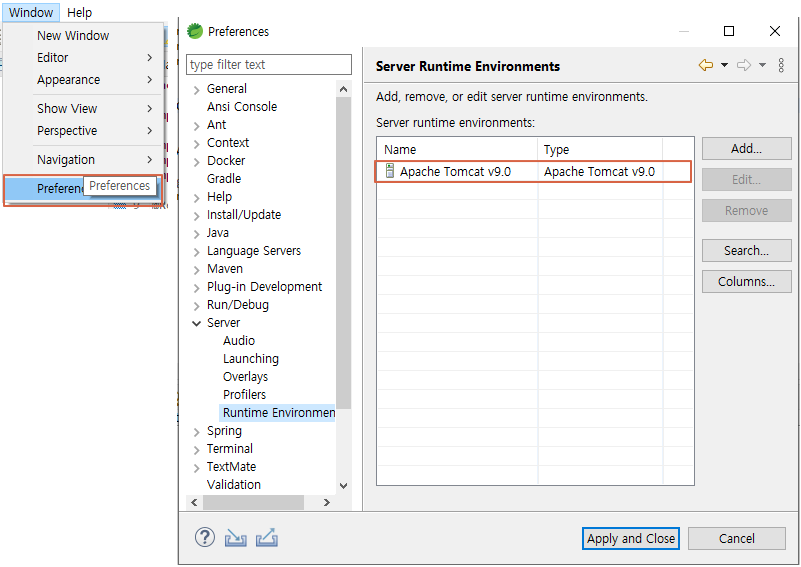Click the tree scroll up arrow
Image resolution: width=801 pixels, height=567 pixels.
point(343,89)
